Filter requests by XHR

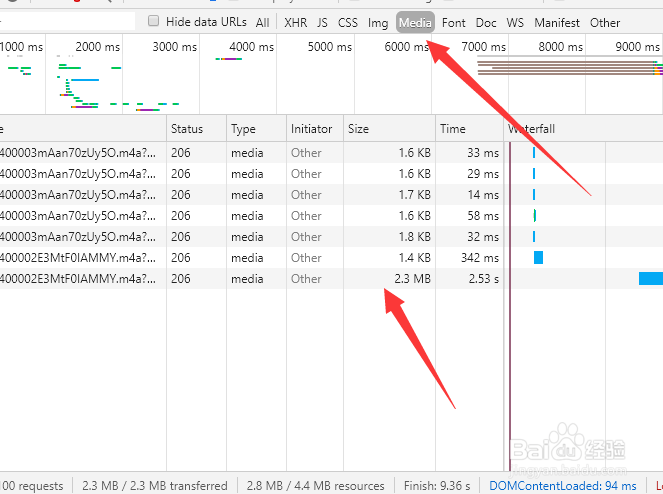click(x=296, y=22)
